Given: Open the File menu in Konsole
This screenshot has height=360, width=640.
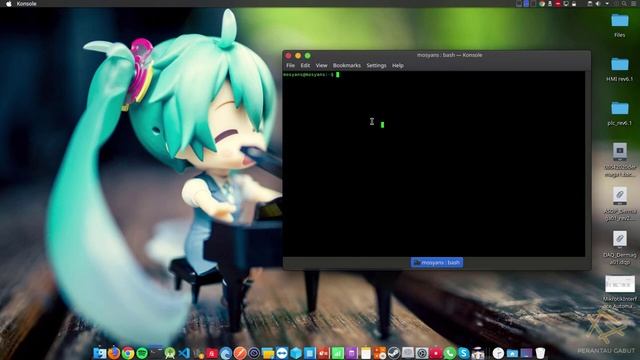Looking at the screenshot, I should tap(290, 65).
